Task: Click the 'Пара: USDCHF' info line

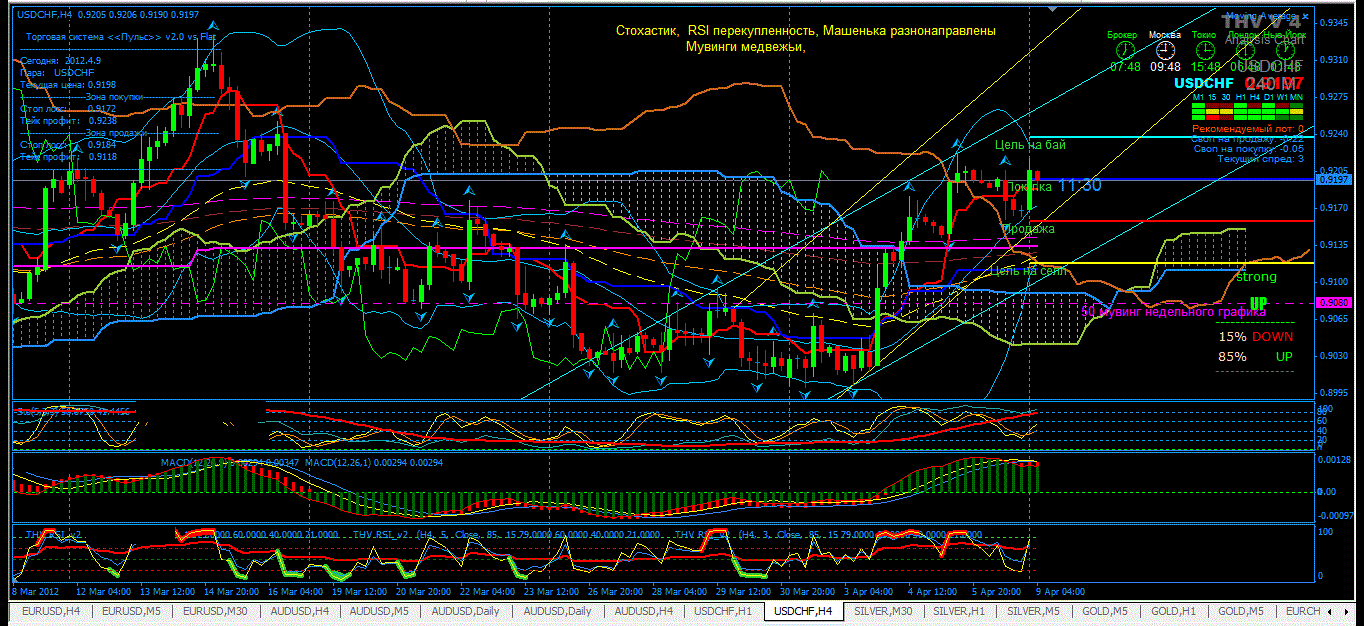Action: [x=58, y=72]
